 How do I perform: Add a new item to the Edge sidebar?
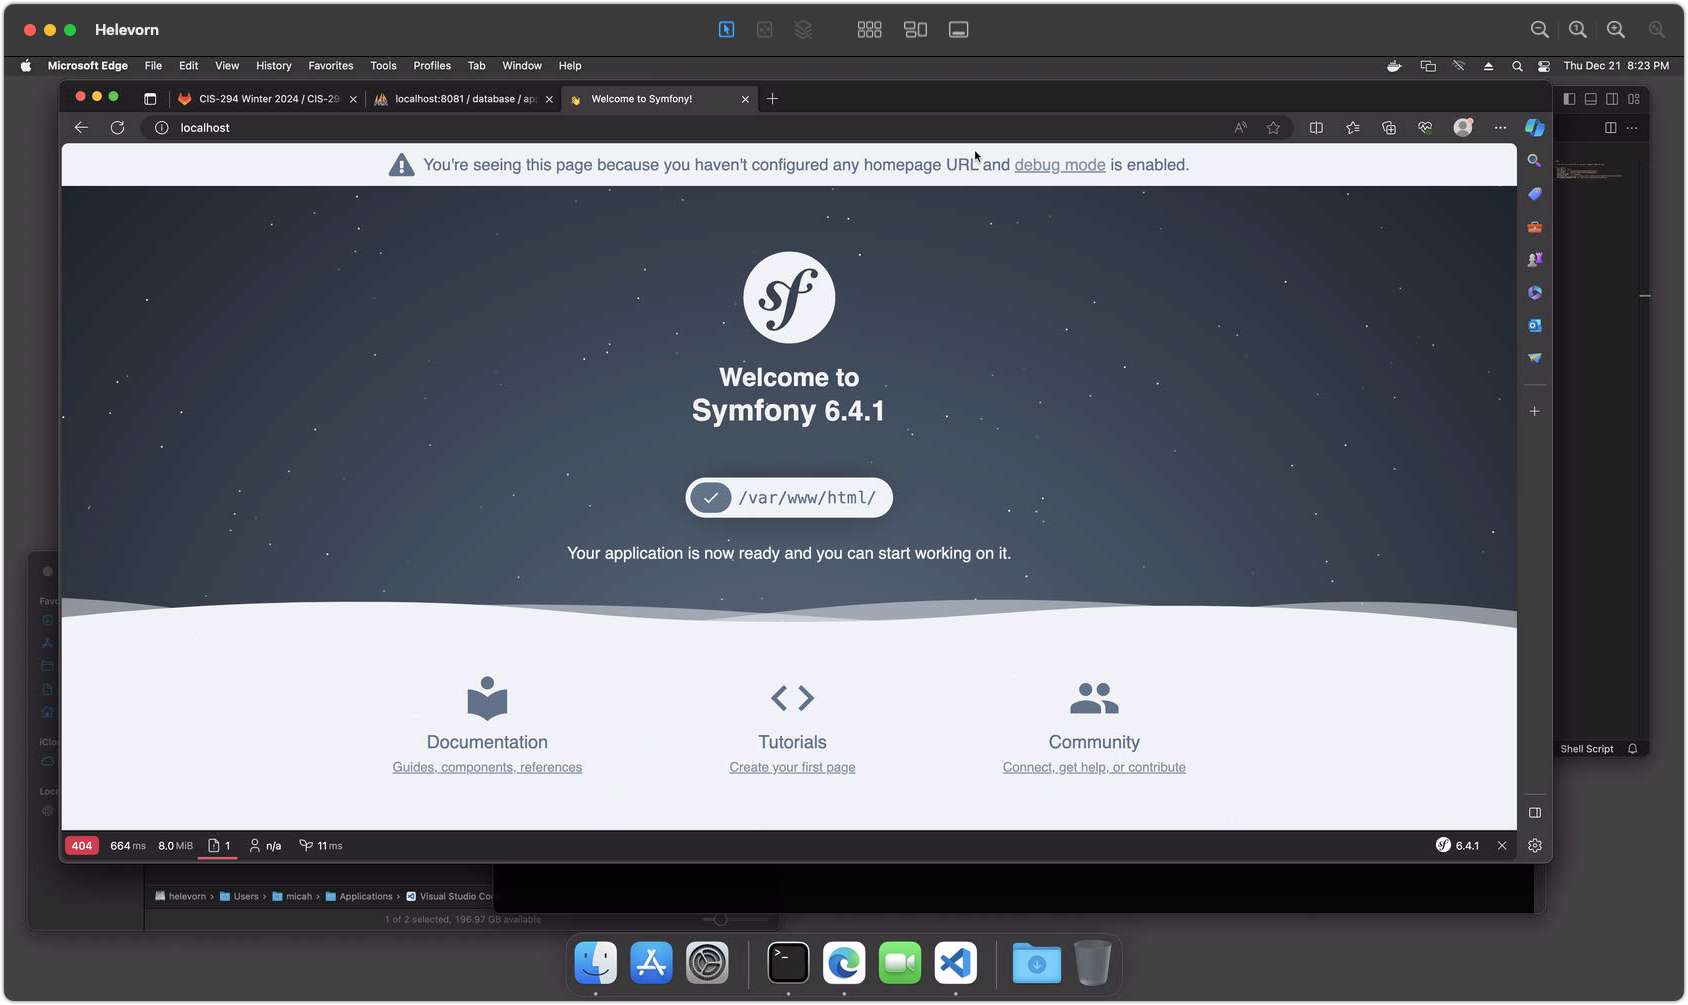(x=1535, y=410)
